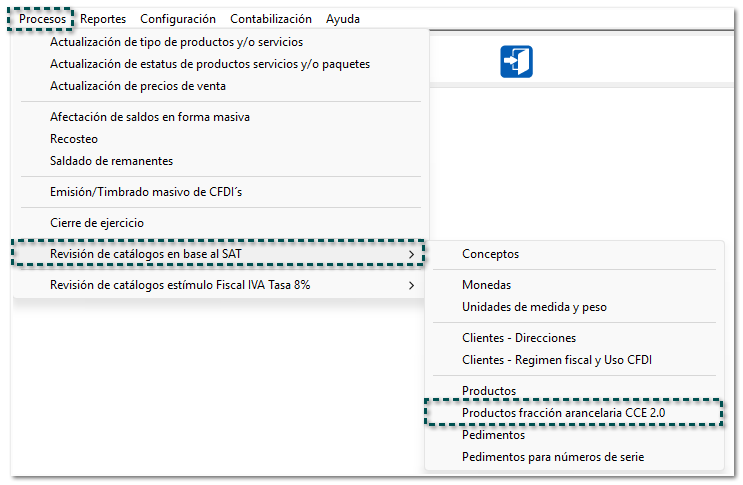
Task: Select Actualización de tipo de productos y/o servicios
Action: pyautogui.click(x=176, y=42)
